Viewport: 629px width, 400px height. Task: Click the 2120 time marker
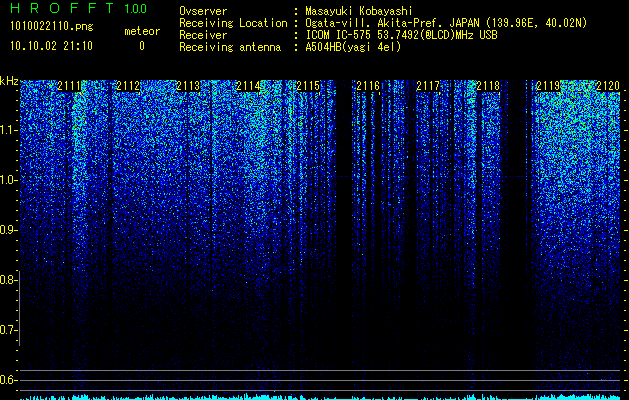coord(608,86)
